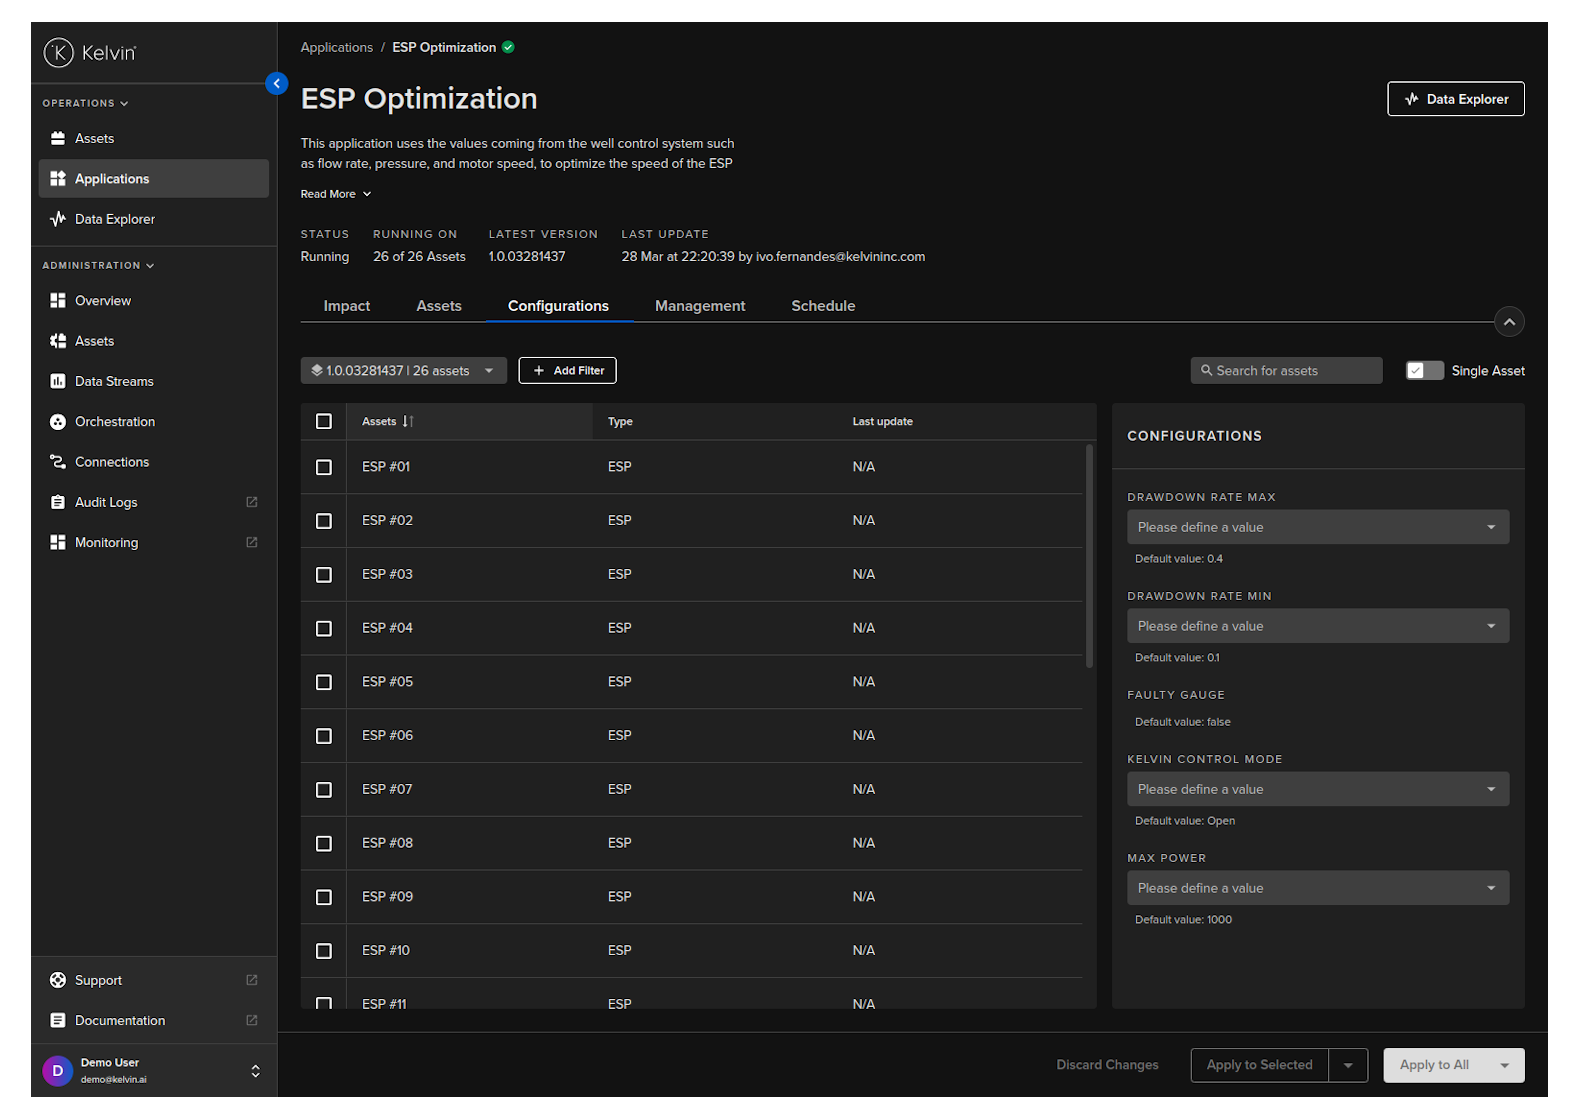Toggle the Single Asset switch
Viewport: 1580px width, 1120px height.
pos(1424,371)
